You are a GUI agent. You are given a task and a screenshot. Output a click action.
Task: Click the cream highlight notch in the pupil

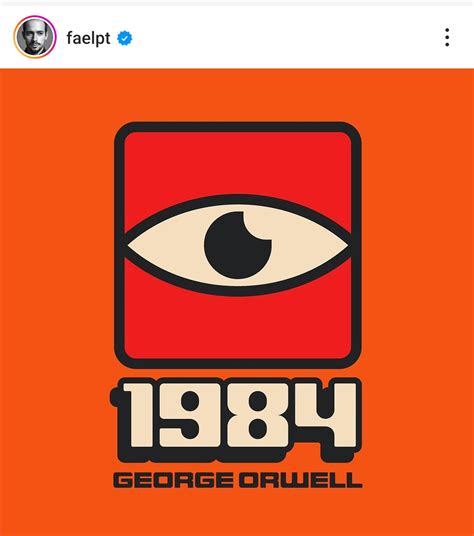tap(258, 226)
